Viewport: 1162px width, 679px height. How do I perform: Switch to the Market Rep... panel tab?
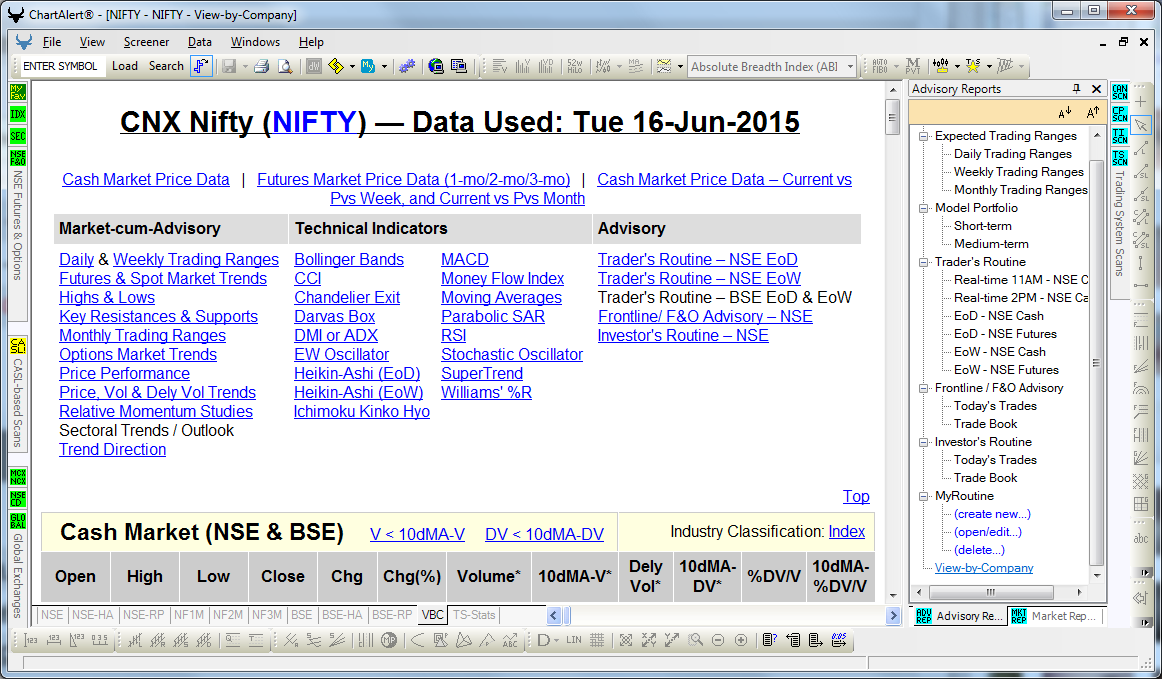1055,616
